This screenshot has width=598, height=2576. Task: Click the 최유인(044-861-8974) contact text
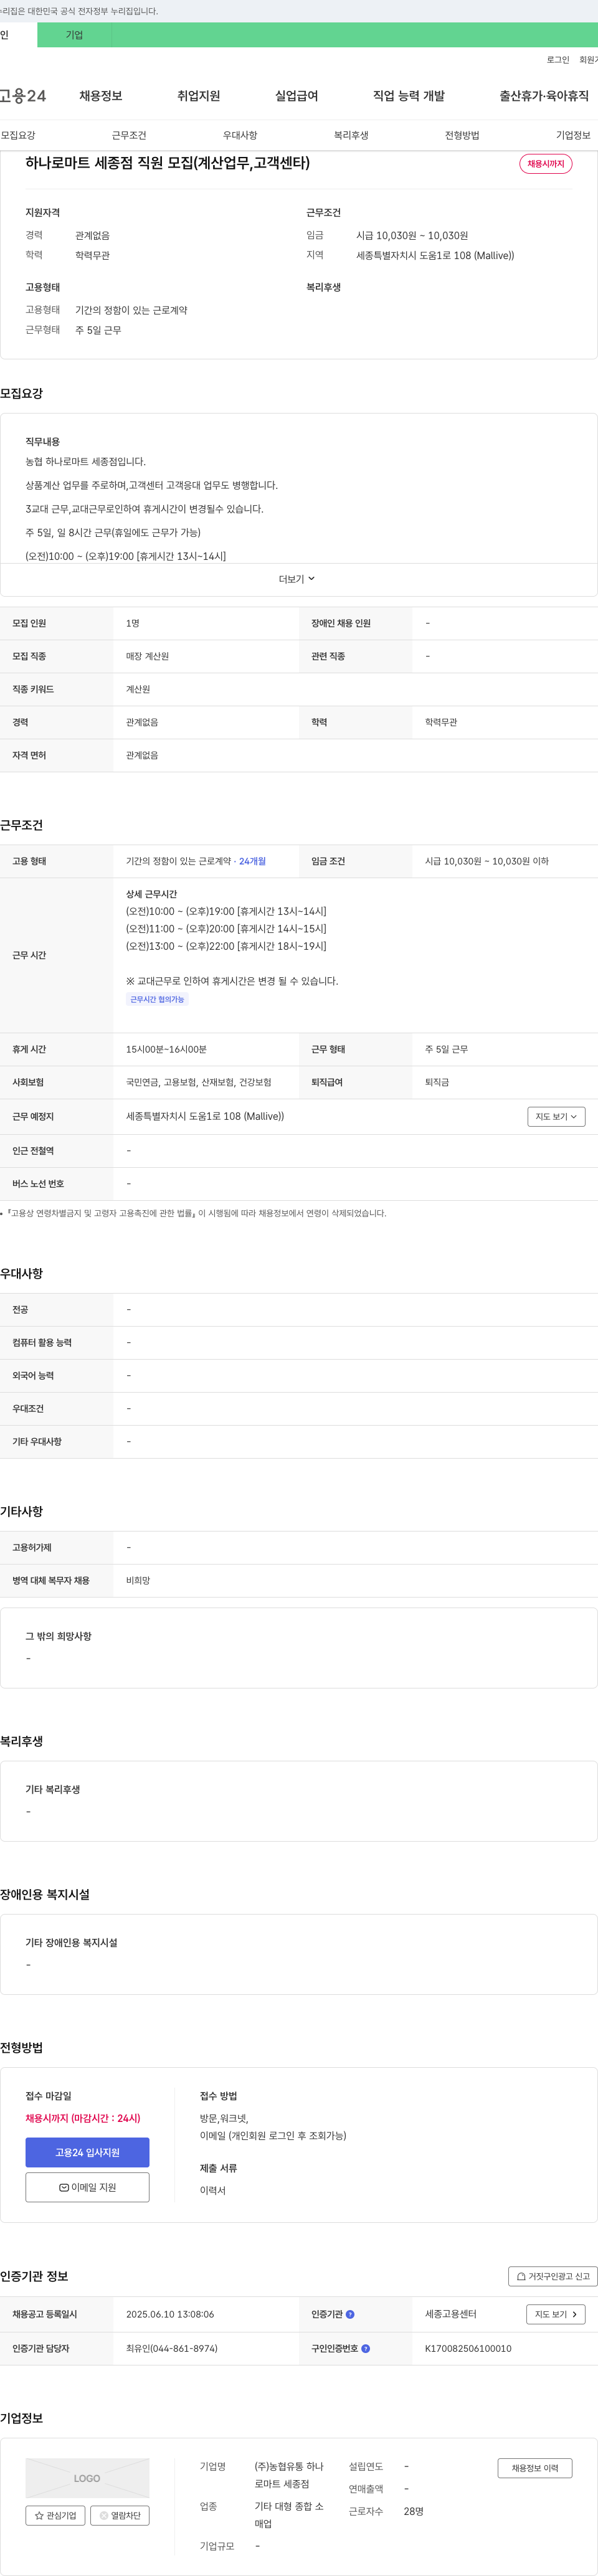[x=172, y=2348]
